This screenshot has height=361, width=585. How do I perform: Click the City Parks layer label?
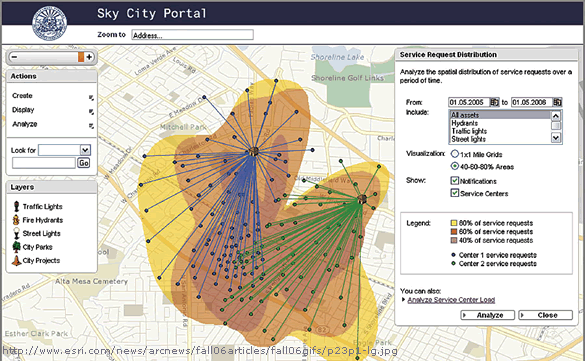38,247
